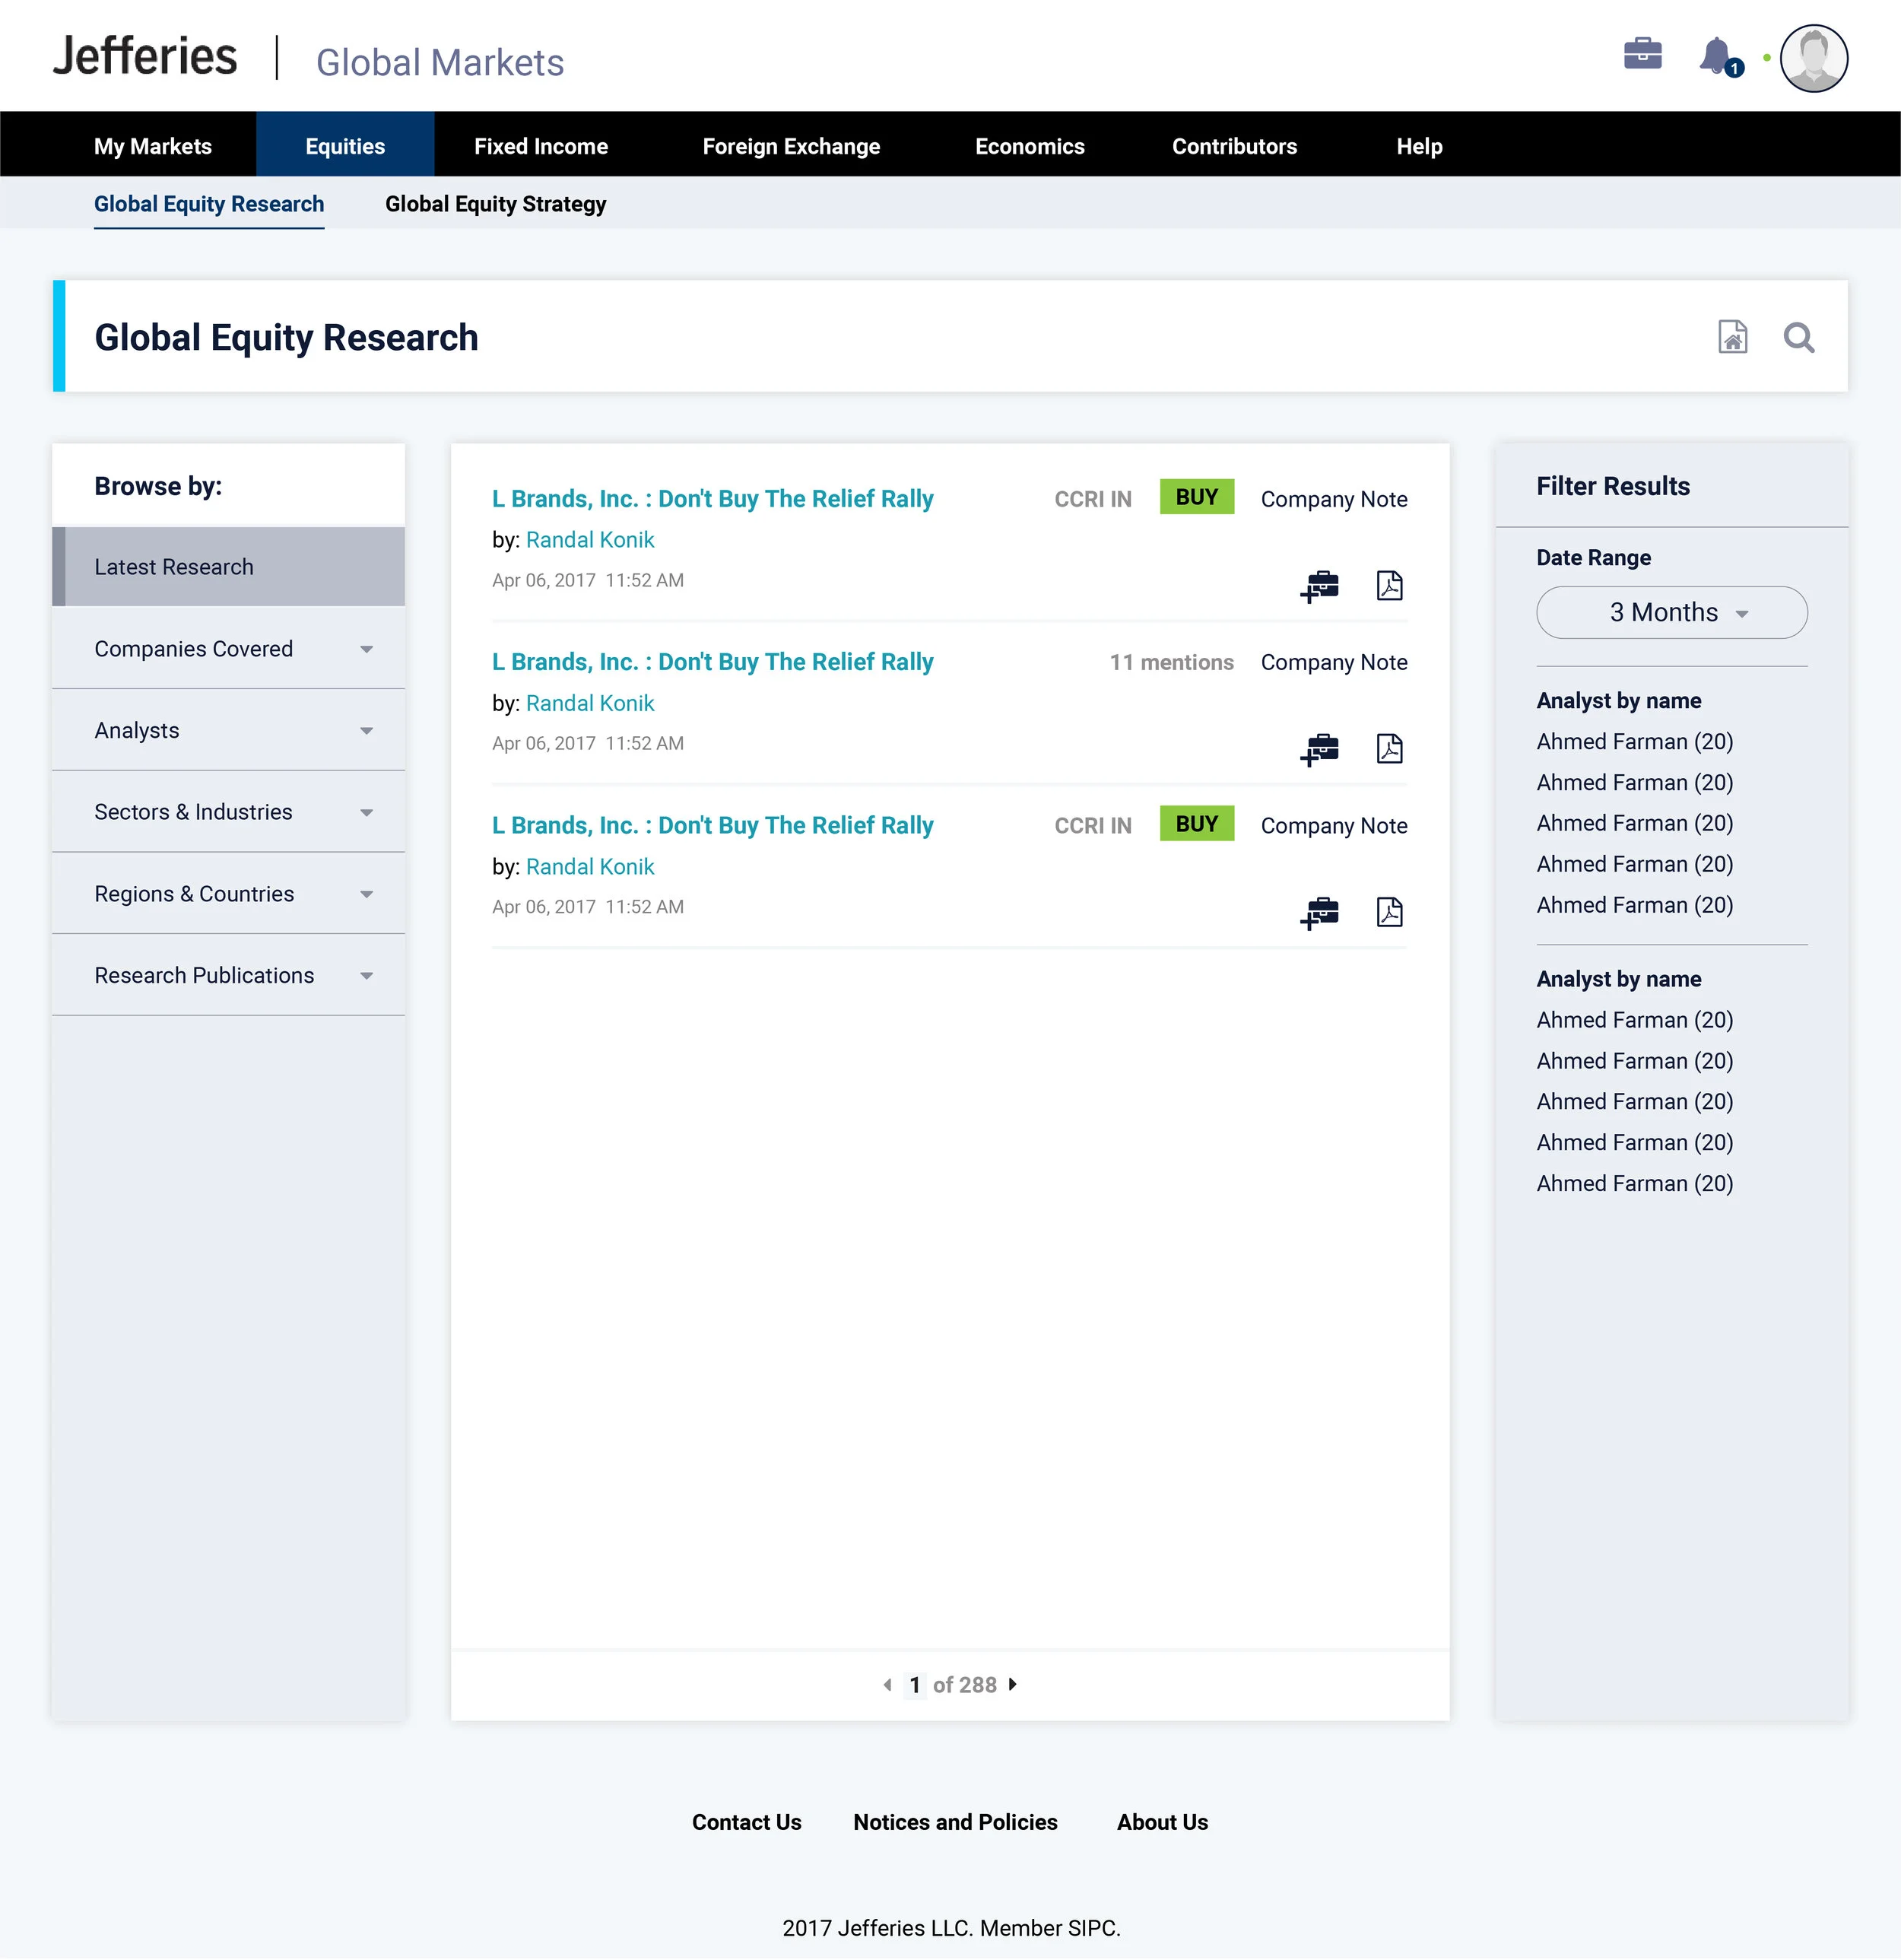The height and width of the screenshot is (1960, 1901).
Task: Open first L Brands Relief Rally title
Action: point(712,499)
